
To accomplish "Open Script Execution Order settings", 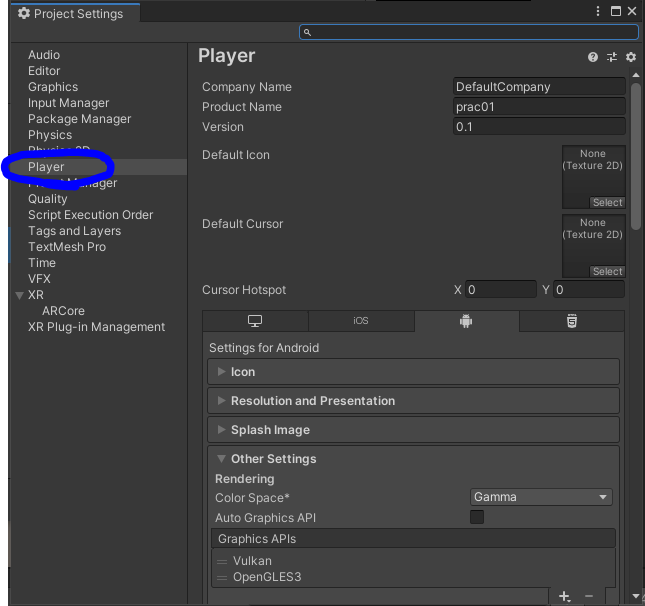I will pyautogui.click(x=90, y=215).
